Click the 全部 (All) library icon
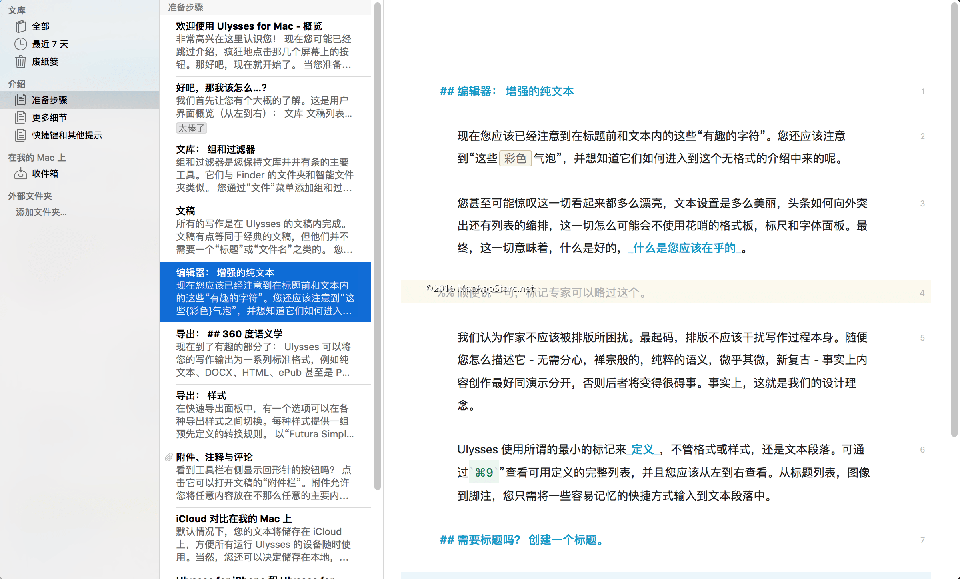 [21, 26]
